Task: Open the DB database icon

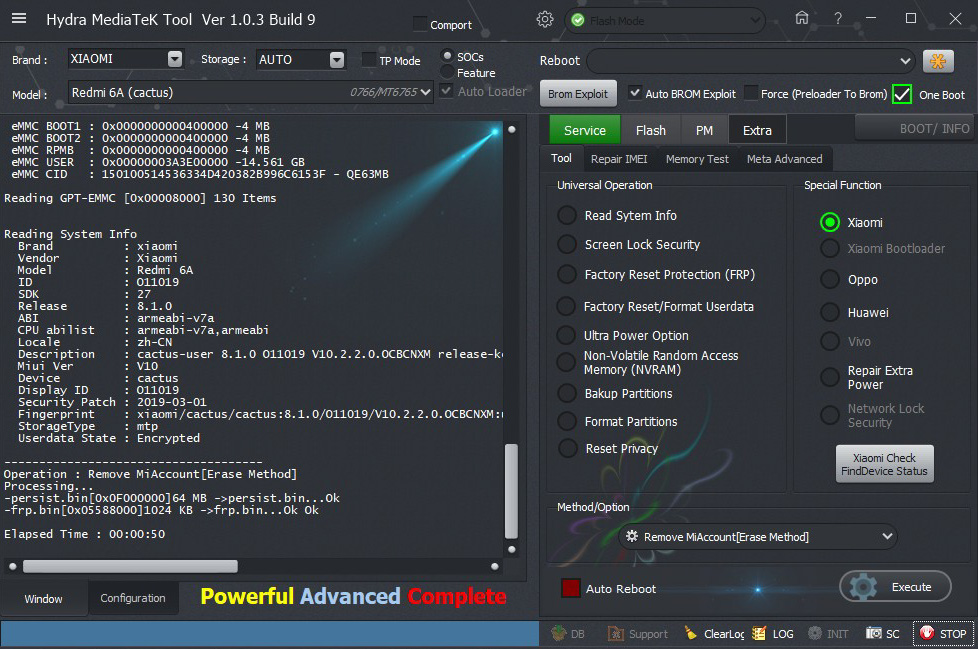Action: coord(560,634)
